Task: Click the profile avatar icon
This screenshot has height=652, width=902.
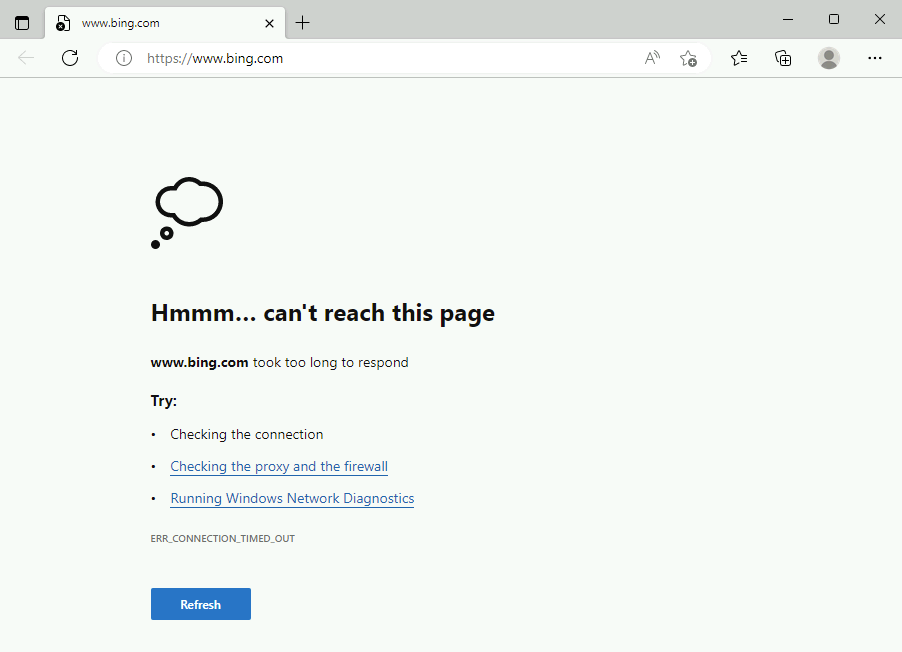Action: (829, 58)
